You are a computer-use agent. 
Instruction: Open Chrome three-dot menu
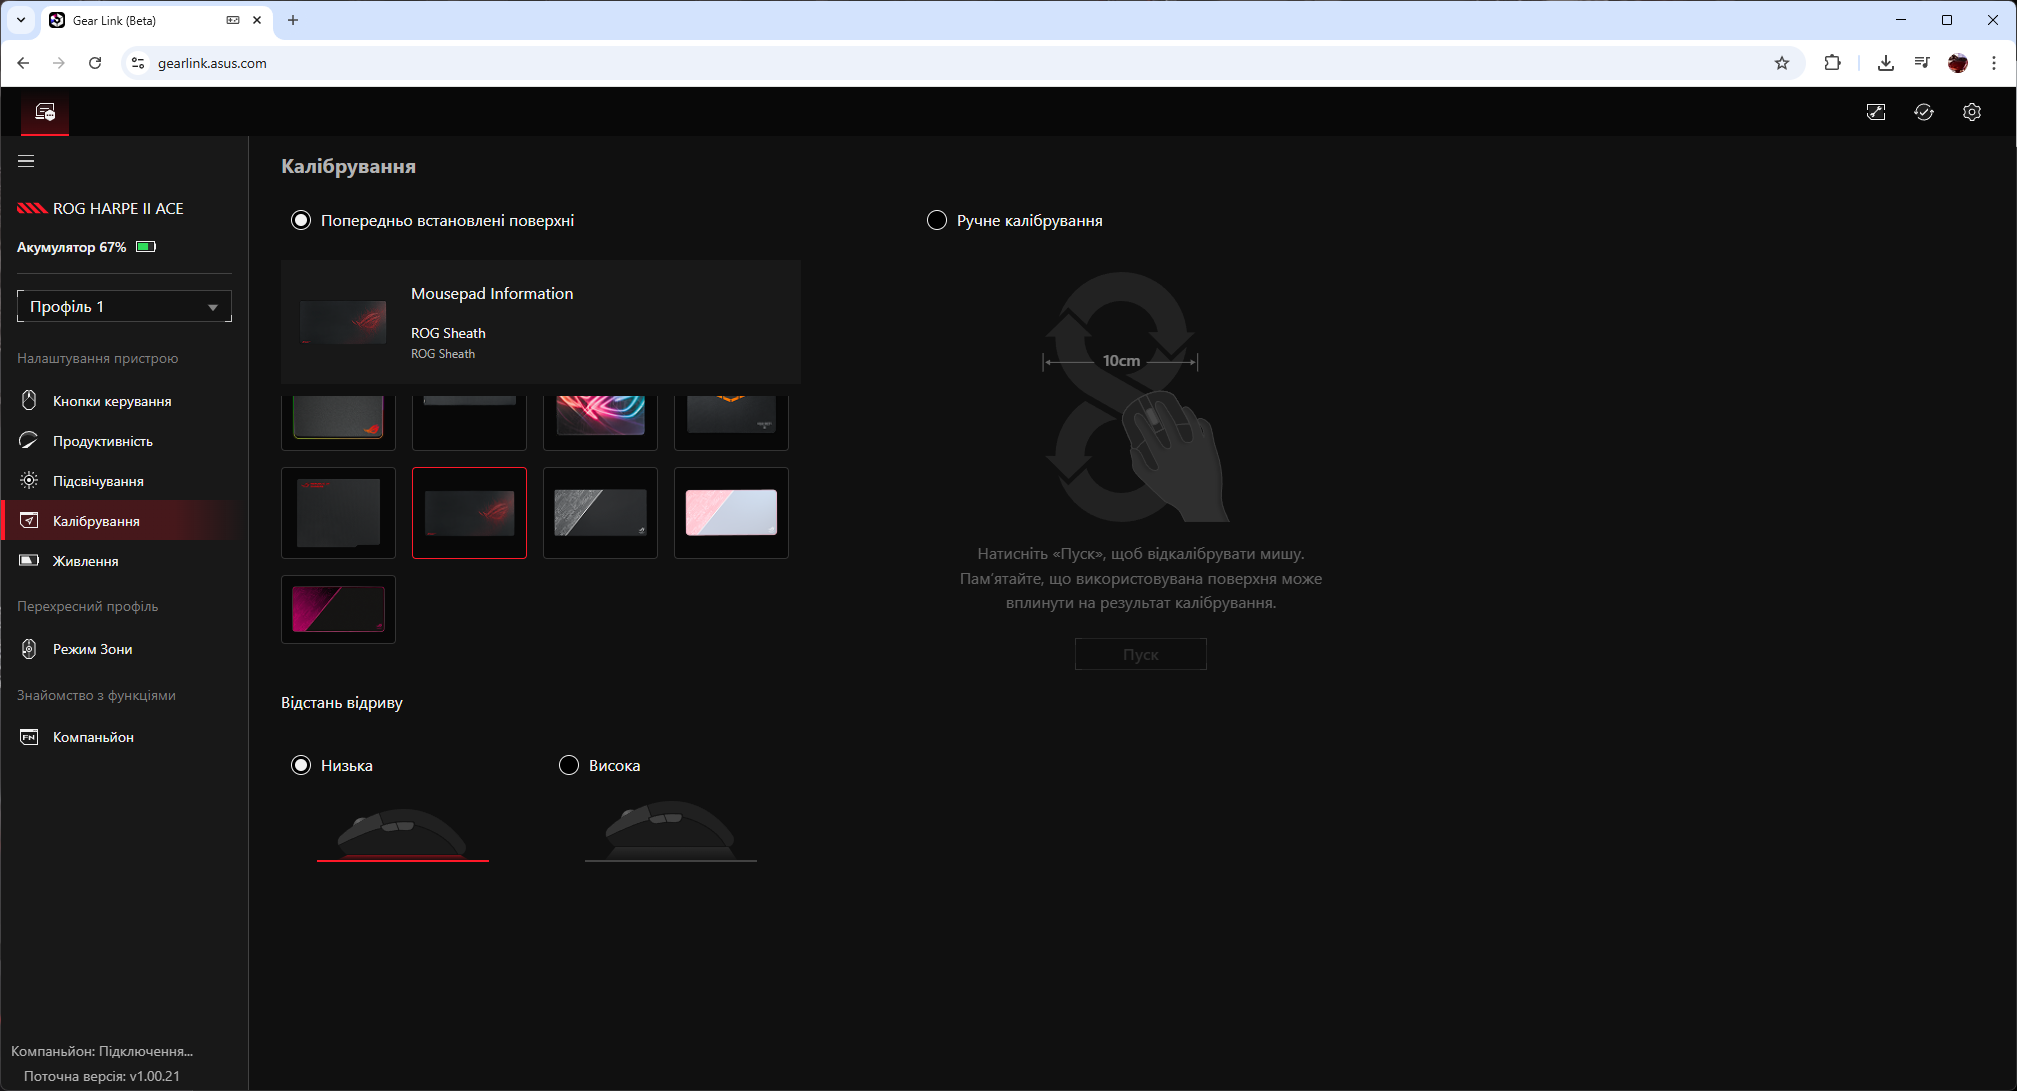(x=1993, y=63)
